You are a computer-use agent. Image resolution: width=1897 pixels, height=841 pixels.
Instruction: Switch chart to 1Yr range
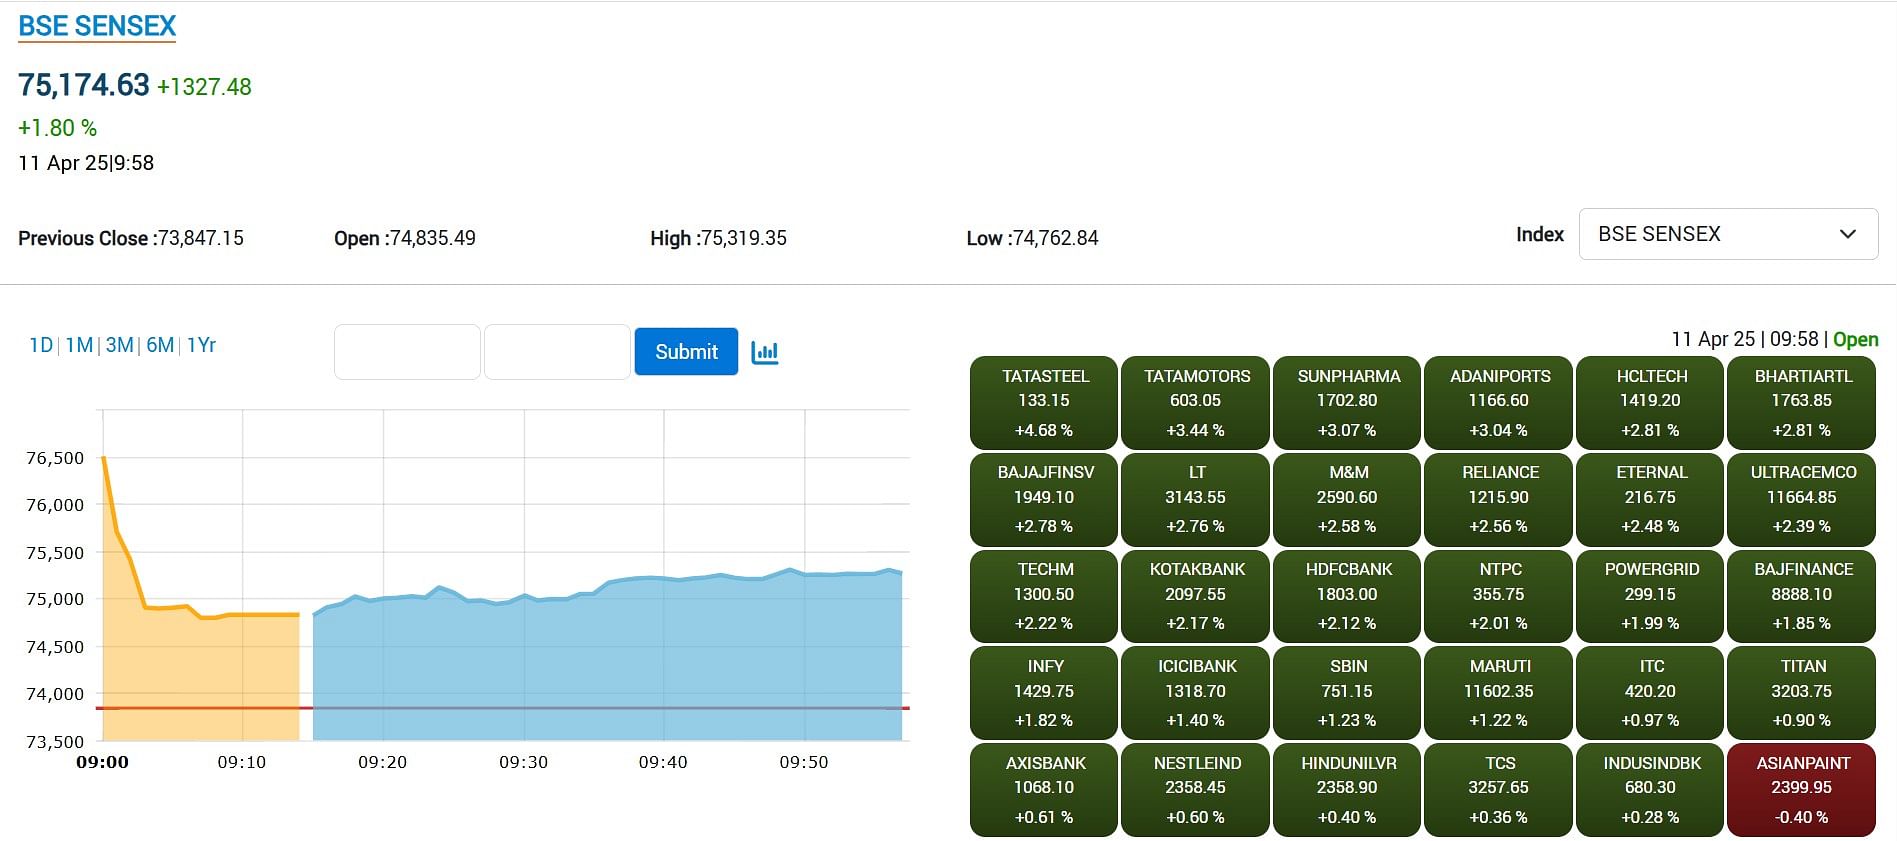point(201,345)
